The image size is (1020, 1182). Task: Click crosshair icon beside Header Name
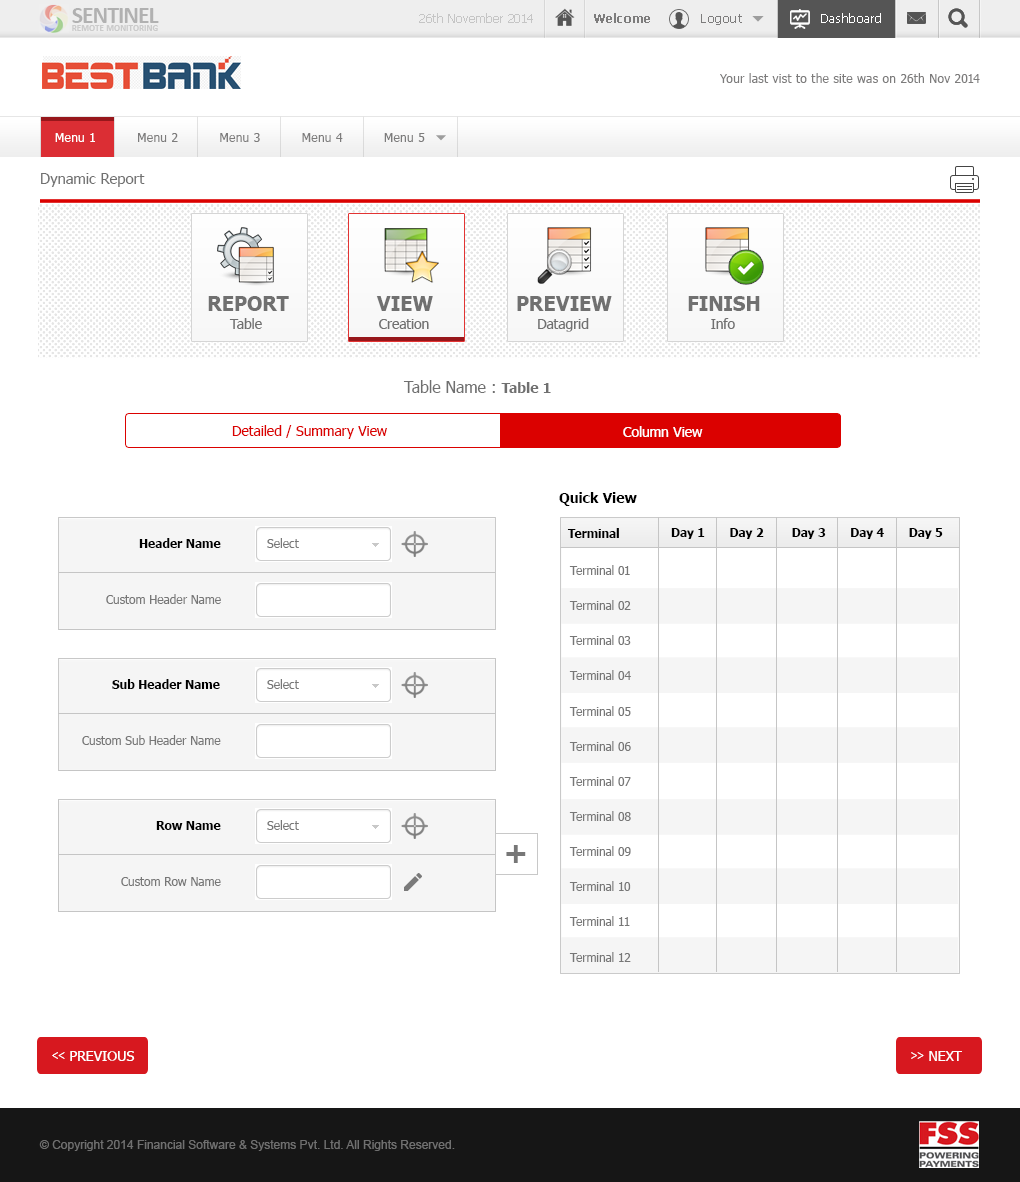[414, 544]
